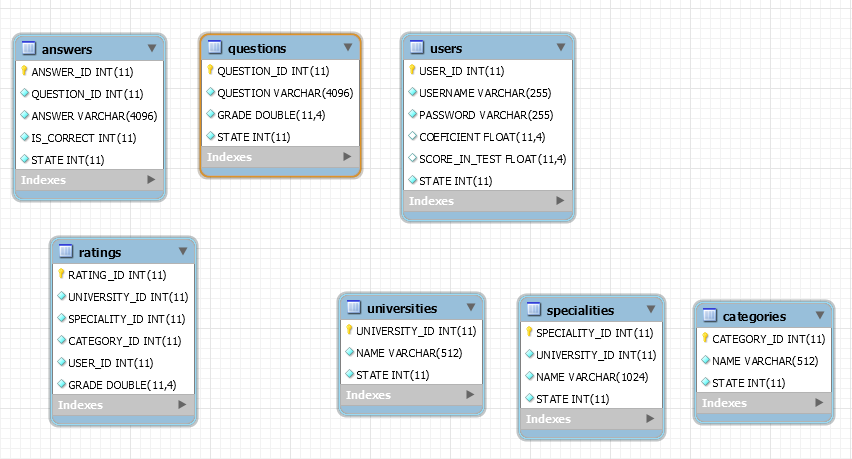Screen dimensions: 852x459
Task: Click the diamond icon beside USERNAME column
Action: click(412, 92)
